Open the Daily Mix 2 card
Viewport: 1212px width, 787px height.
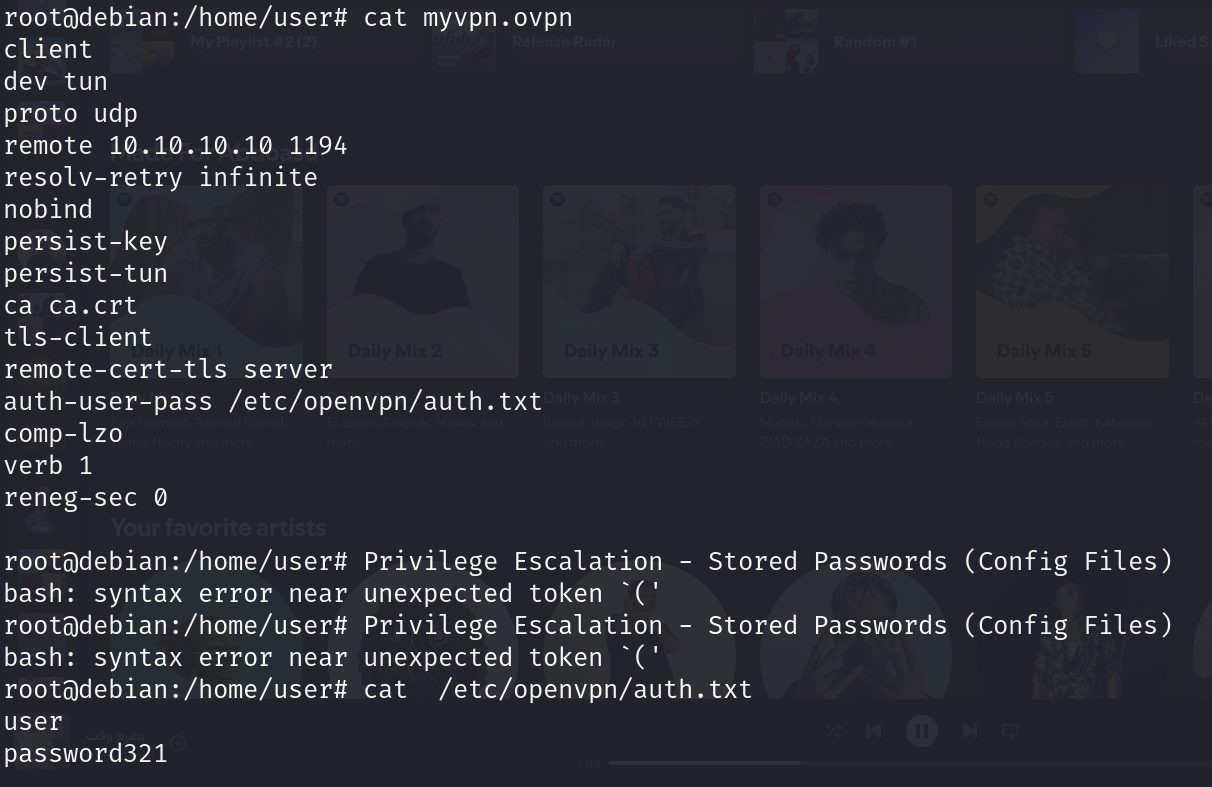click(423, 281)
